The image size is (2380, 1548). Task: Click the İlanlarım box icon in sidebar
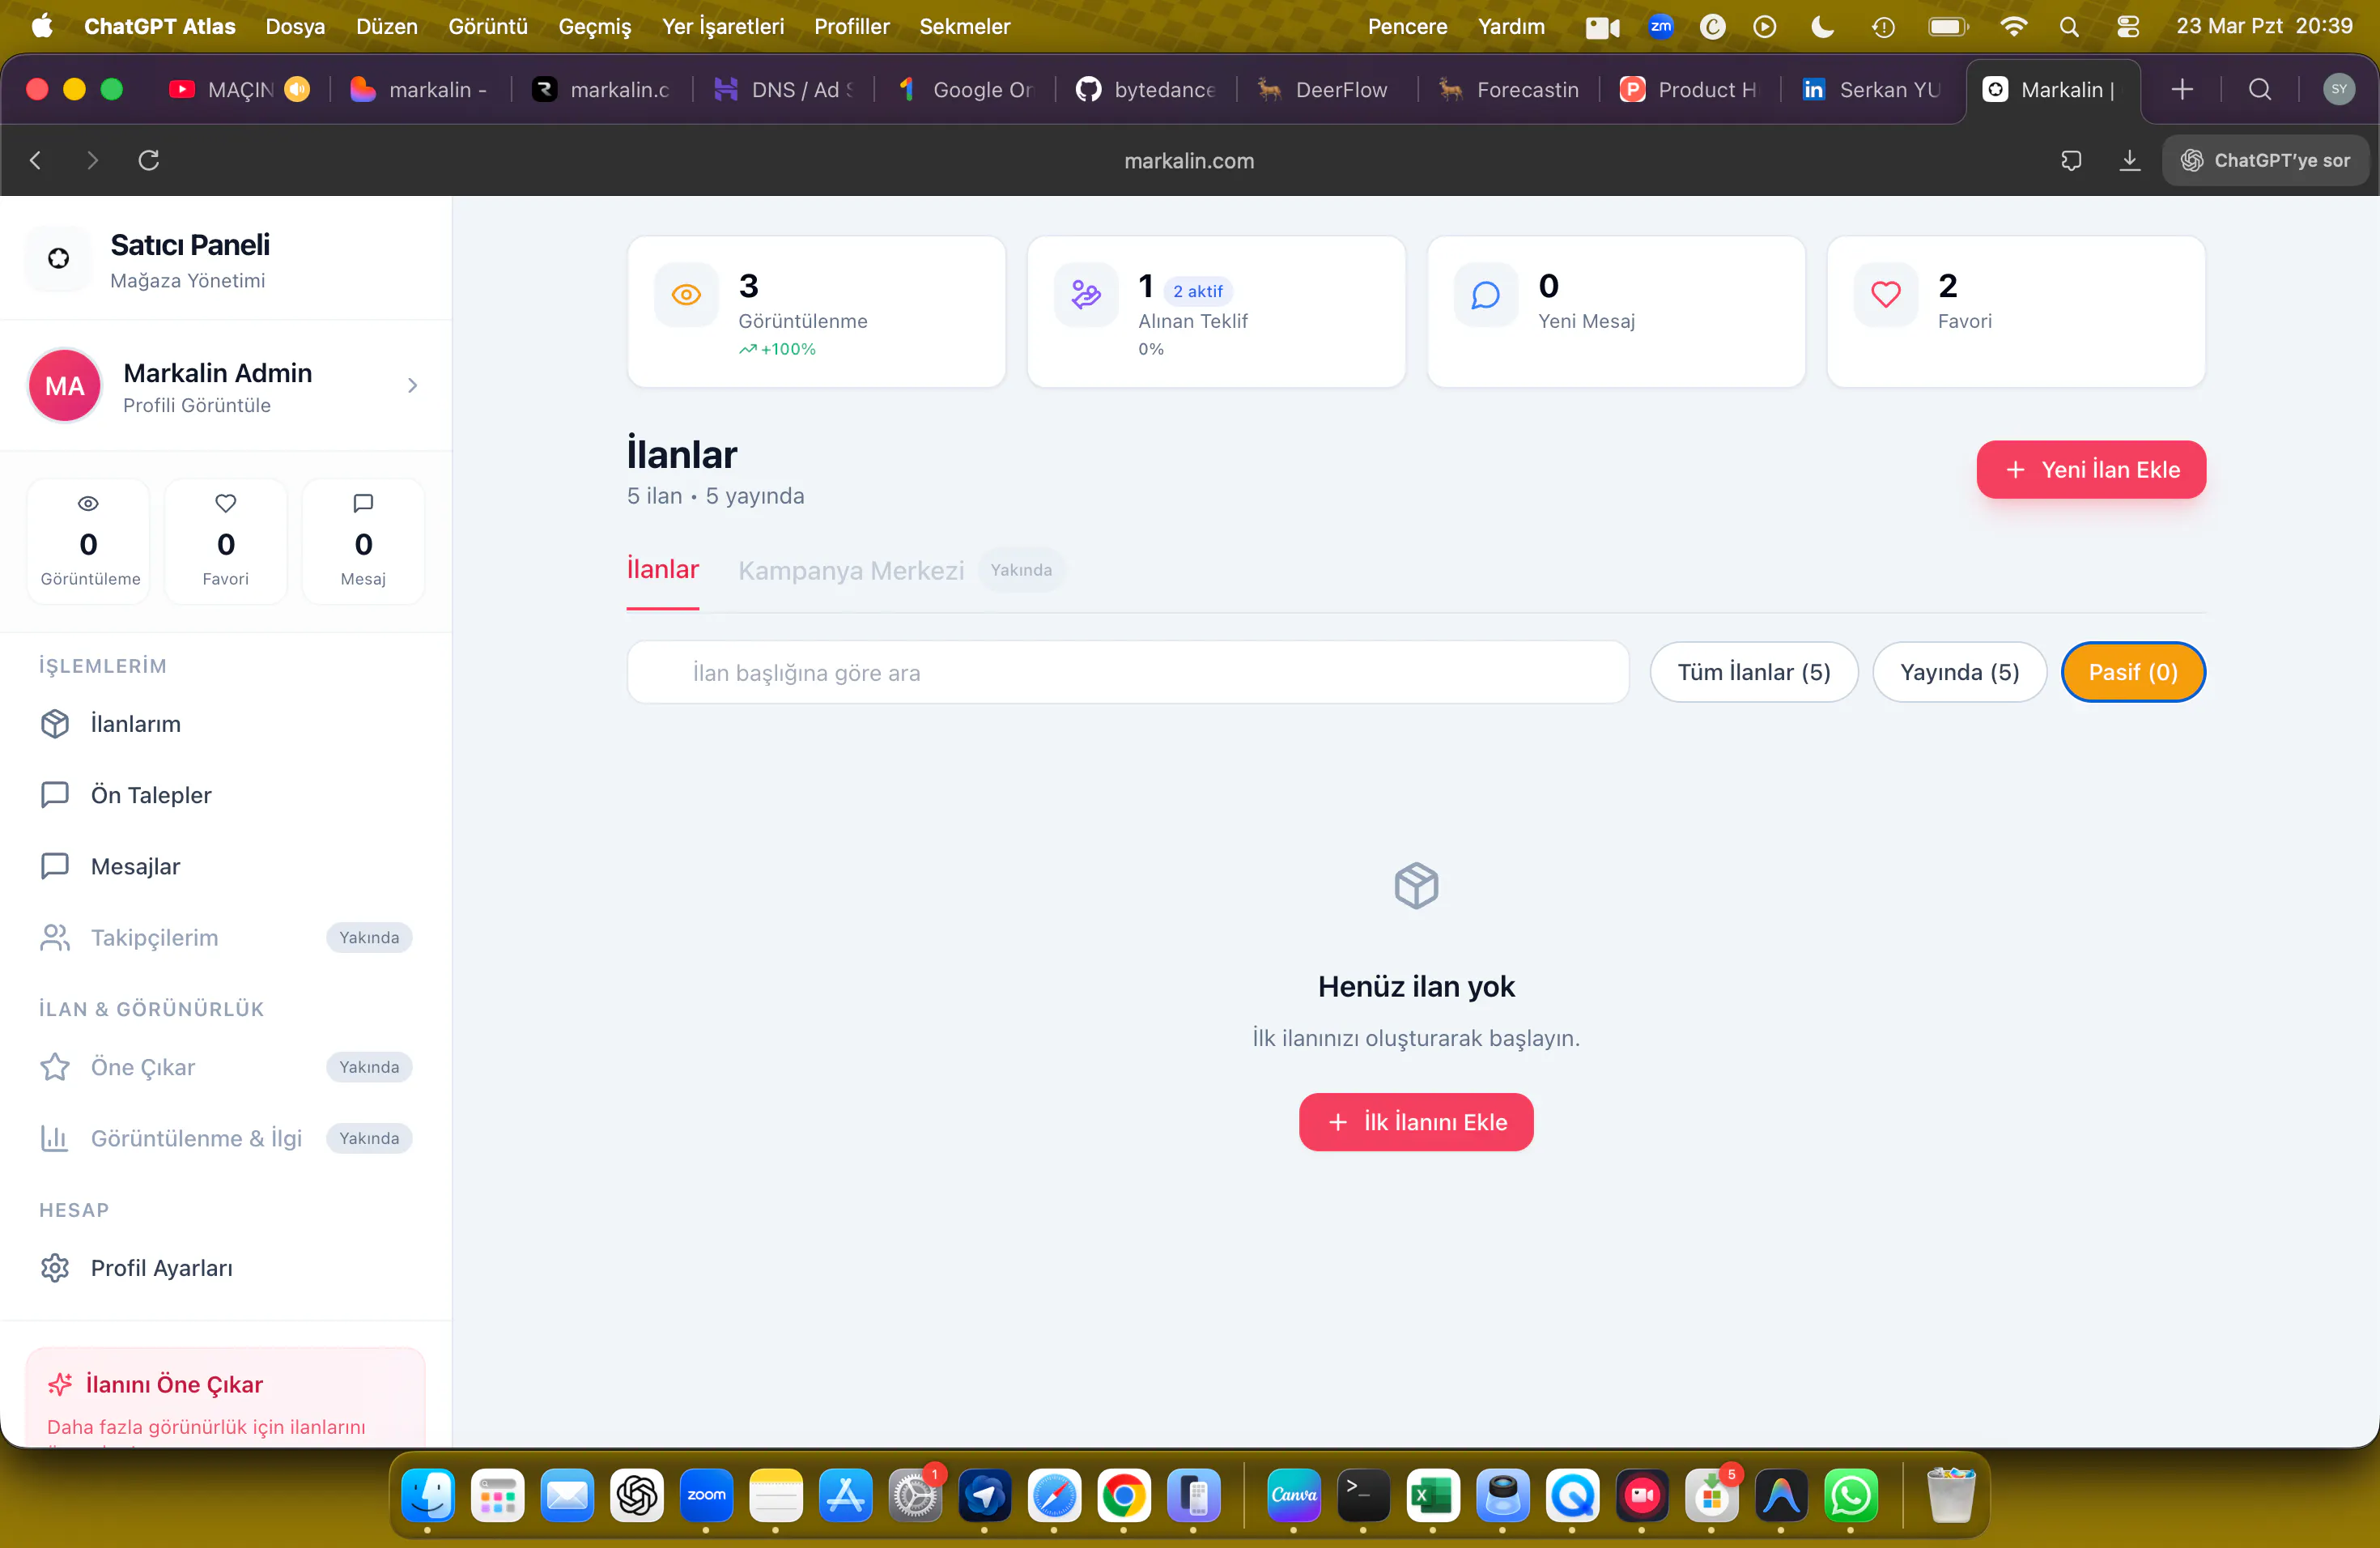55,724
